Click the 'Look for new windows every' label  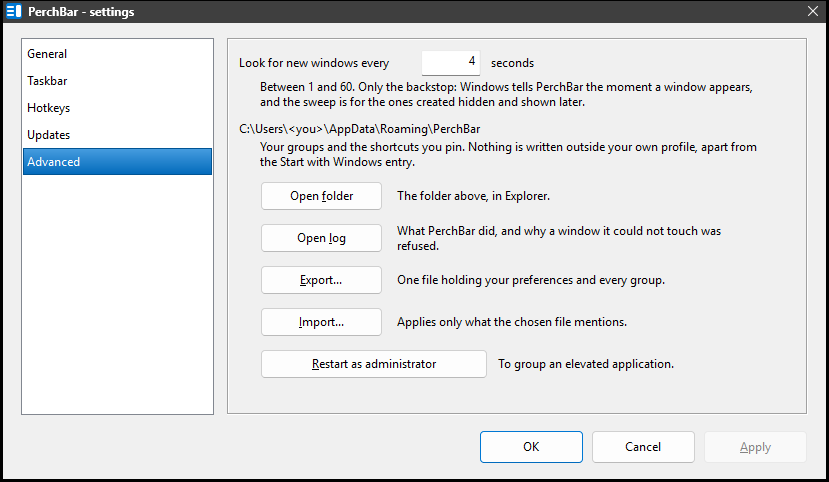[x=314, y=63]
